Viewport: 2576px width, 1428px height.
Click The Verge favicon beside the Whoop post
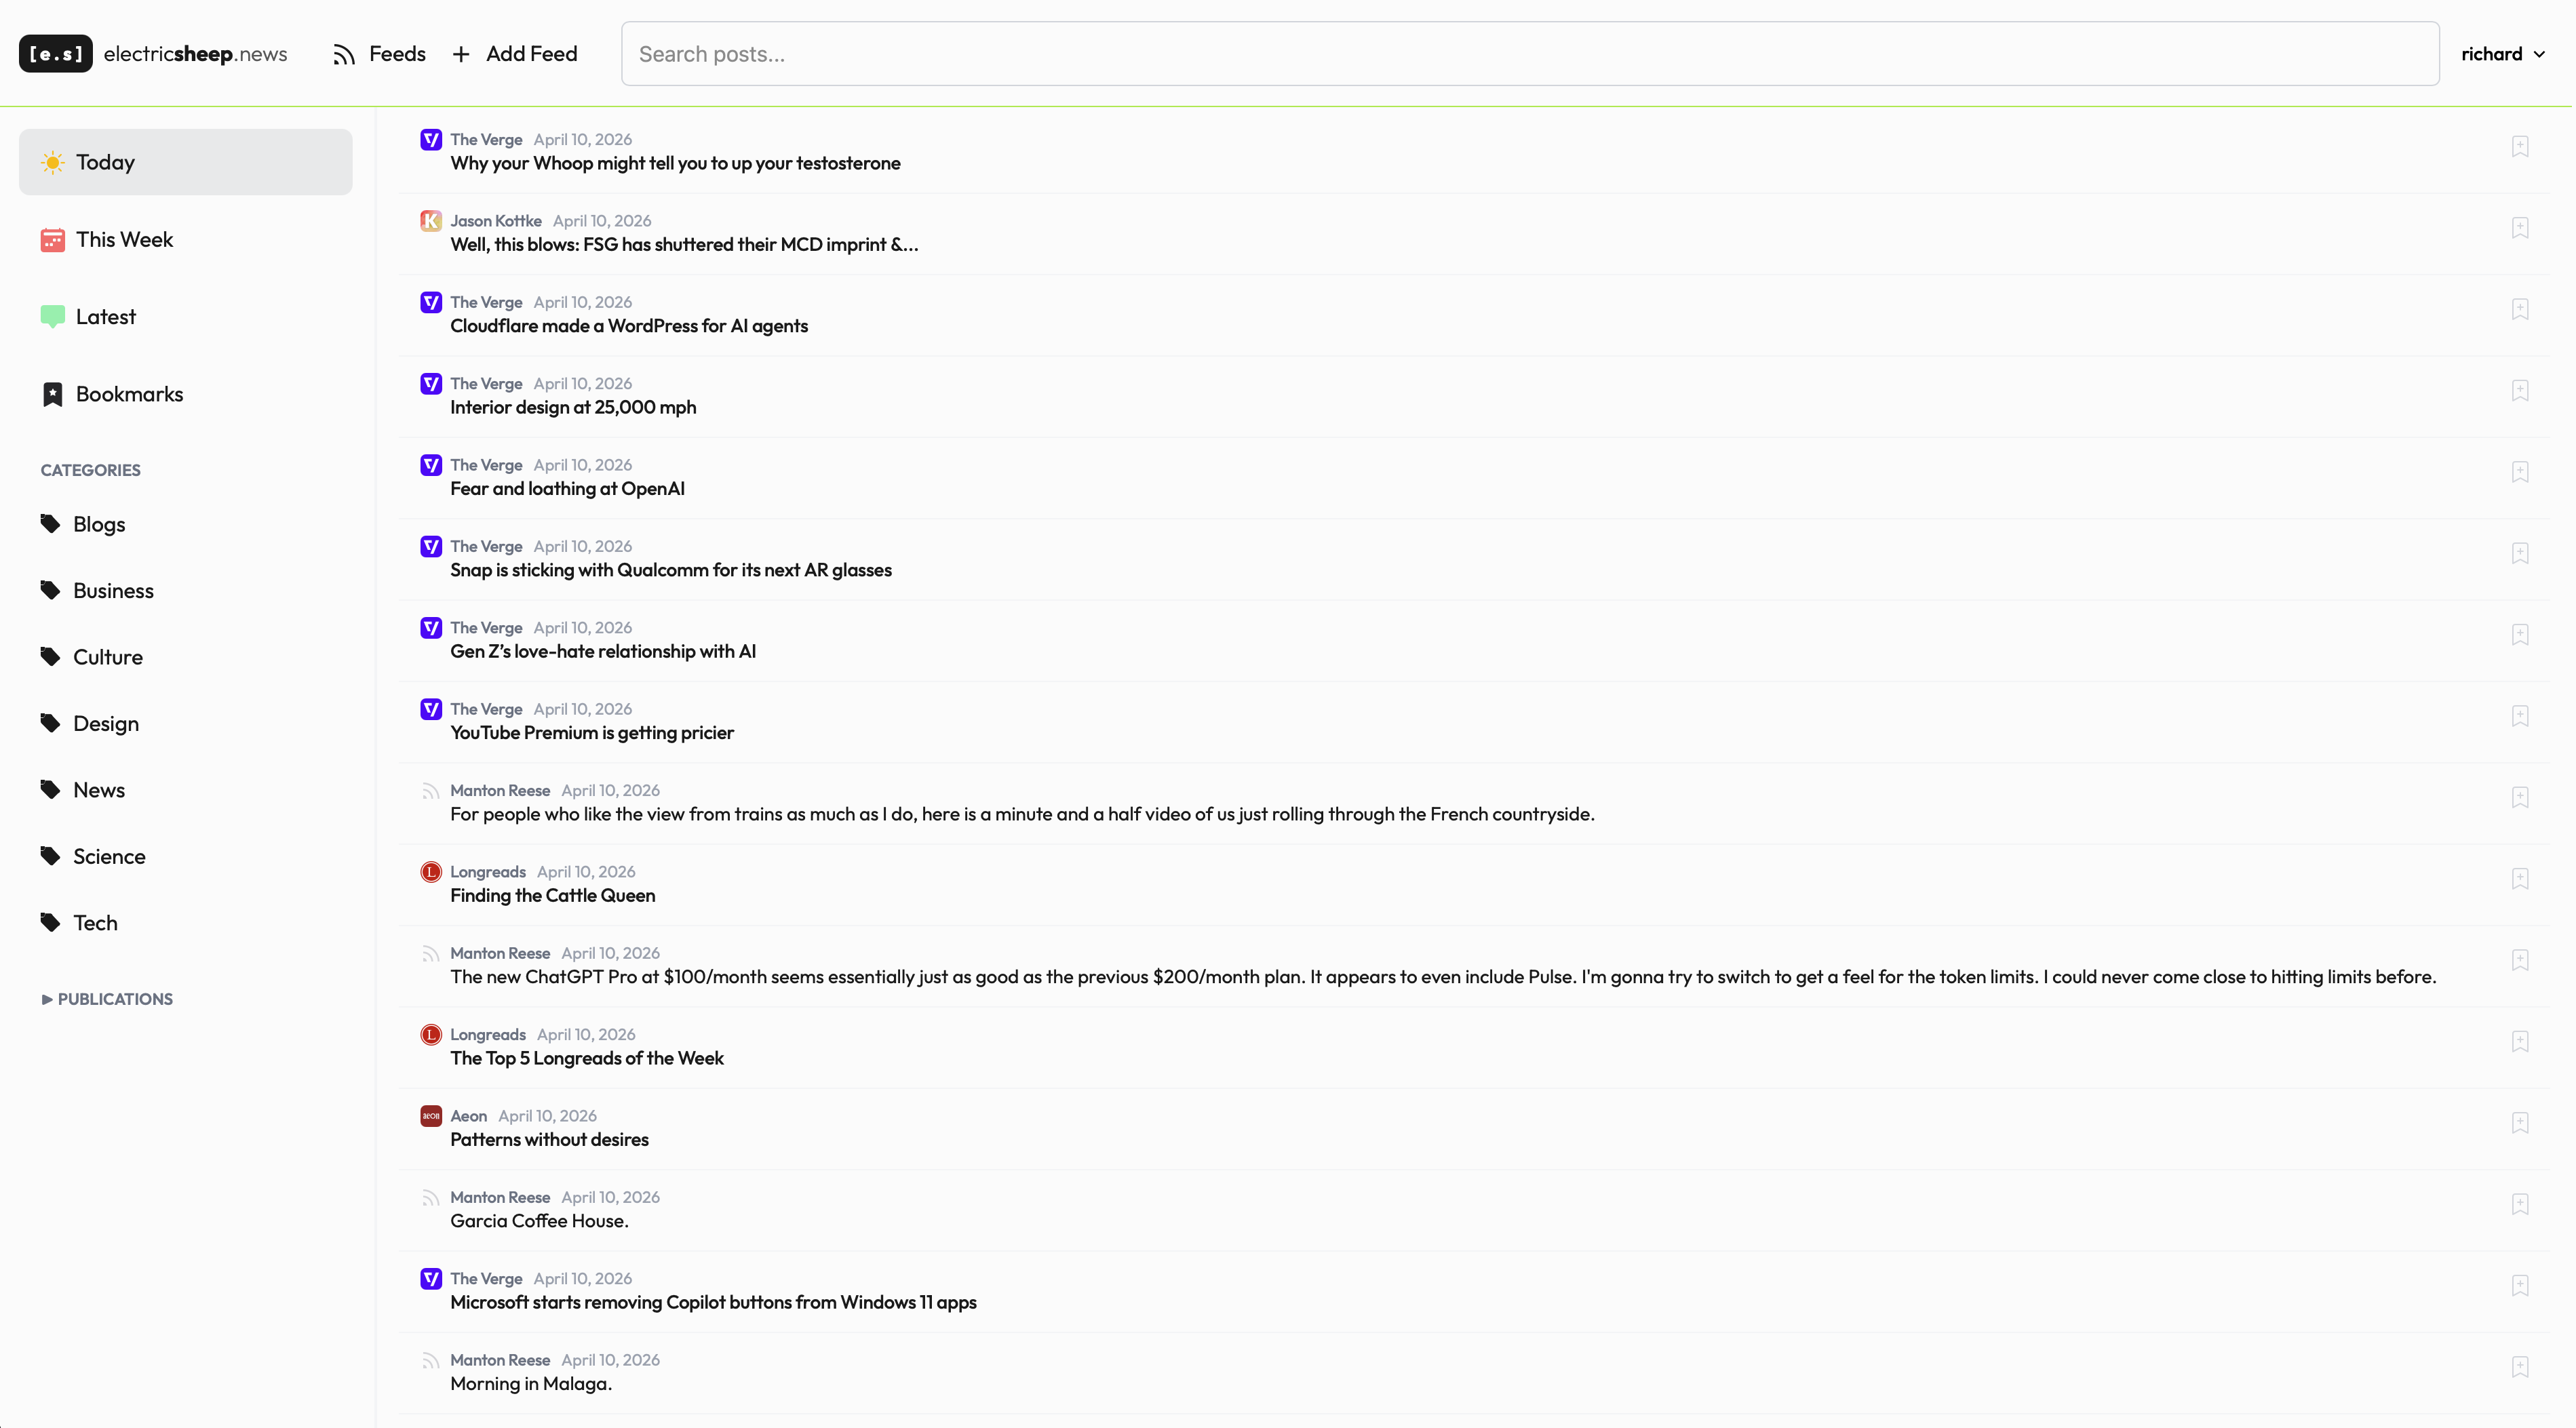click(431, 140)
